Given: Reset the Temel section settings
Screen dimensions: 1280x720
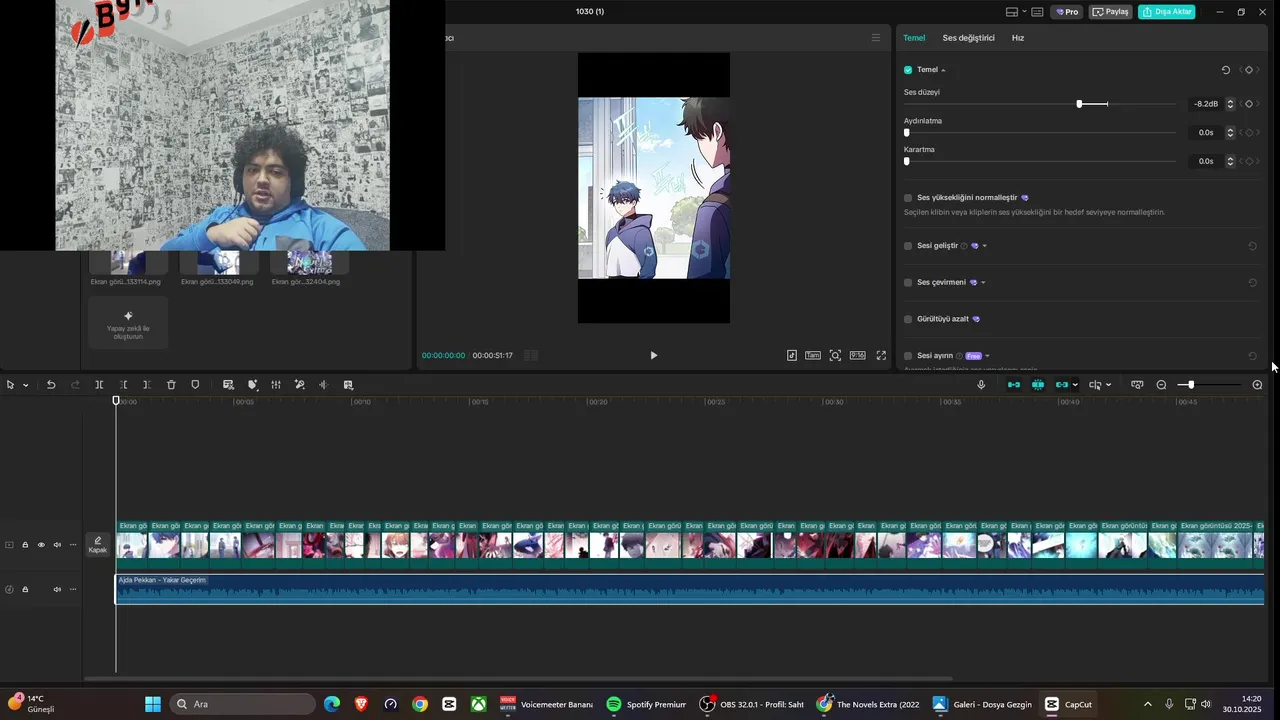Looking at the screenshot, I should (x=1226, y=70).
